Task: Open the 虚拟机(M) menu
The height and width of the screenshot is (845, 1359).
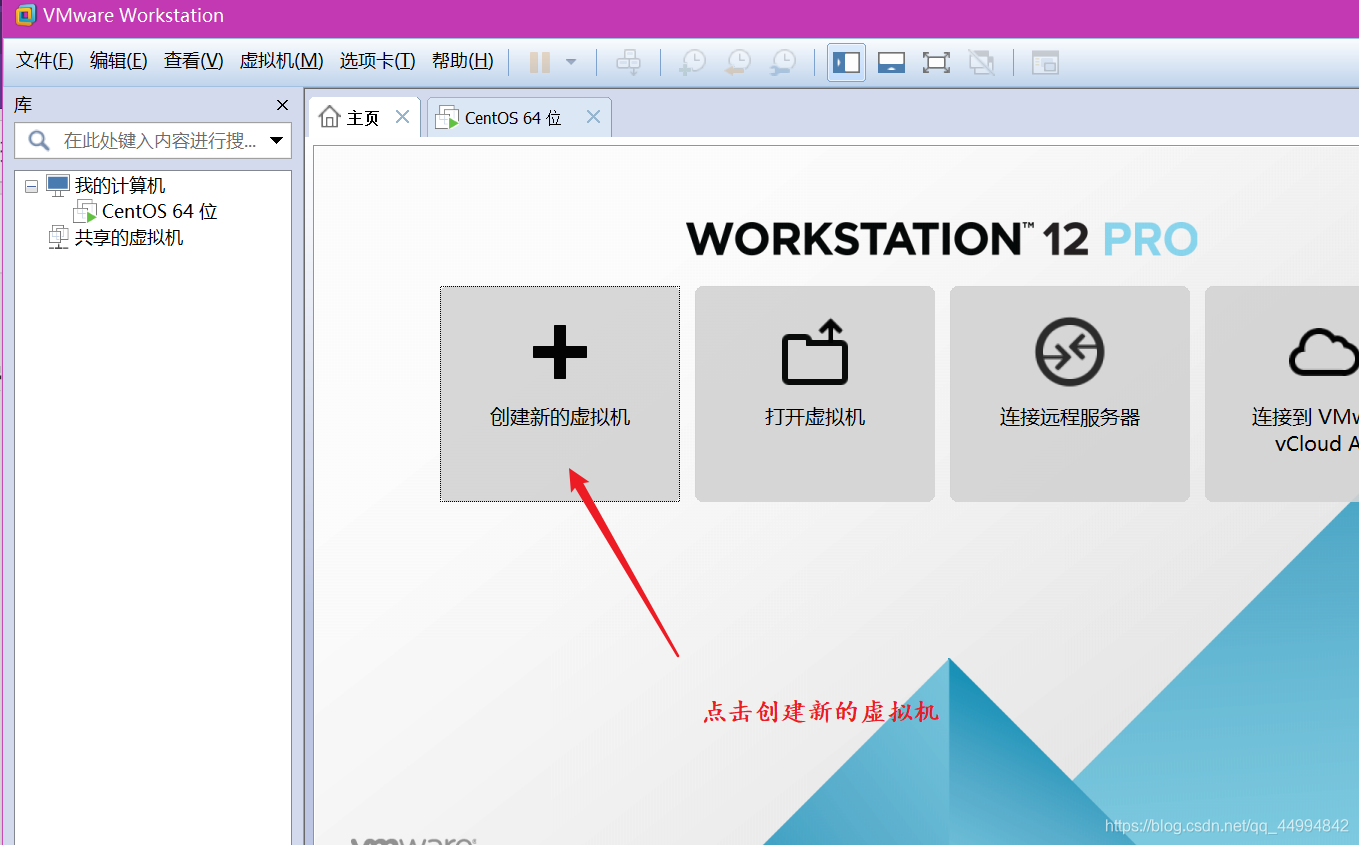Action: tap(281, 61)
